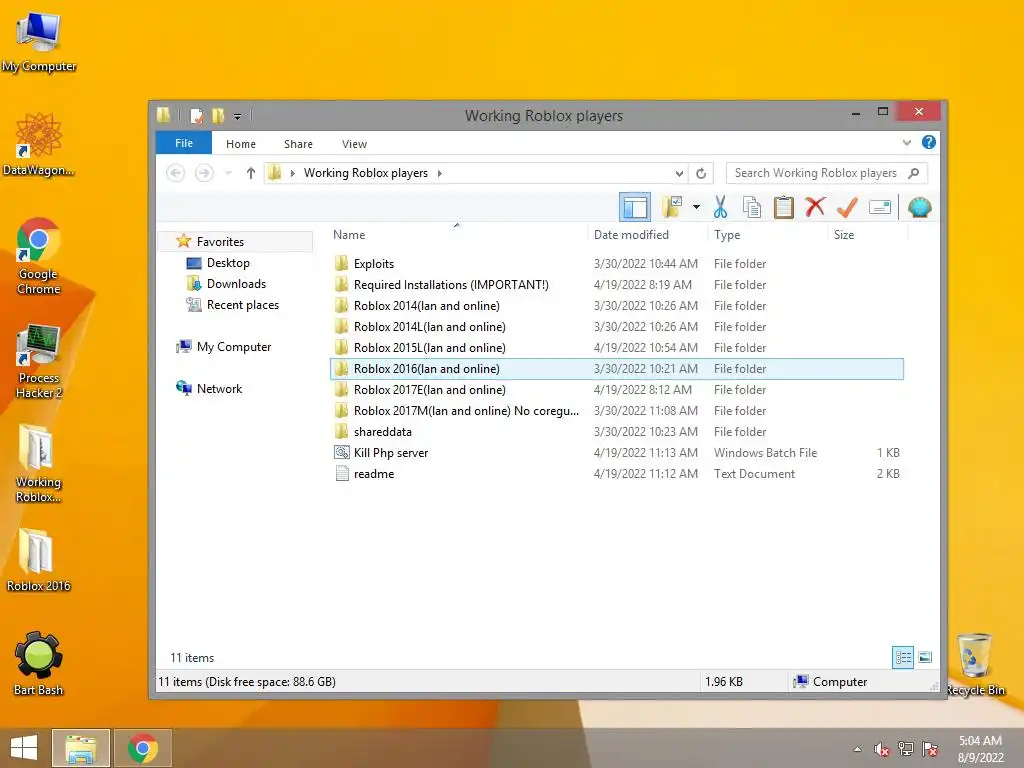1024x768 pixels.
Task: Expand the breadcrumb root arrow before folder name
Action: 293,173
